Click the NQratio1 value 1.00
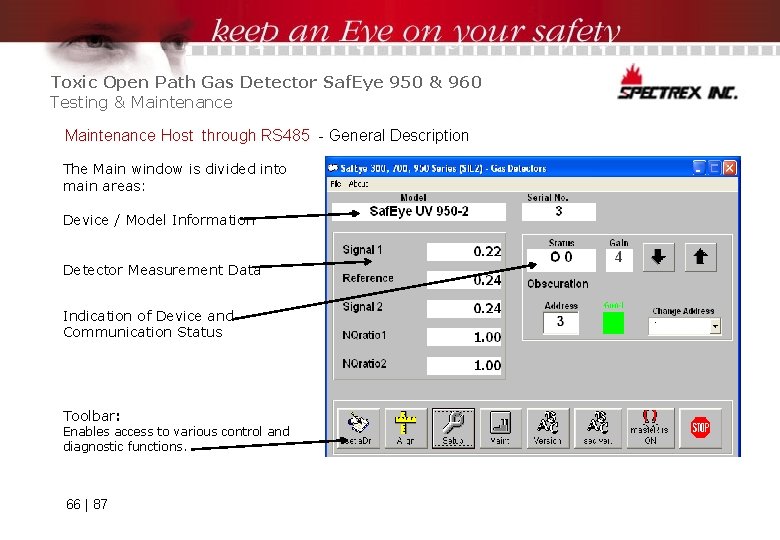Viewport: 780px width, 540px height. pyautogui.click(x=464, y=337)
